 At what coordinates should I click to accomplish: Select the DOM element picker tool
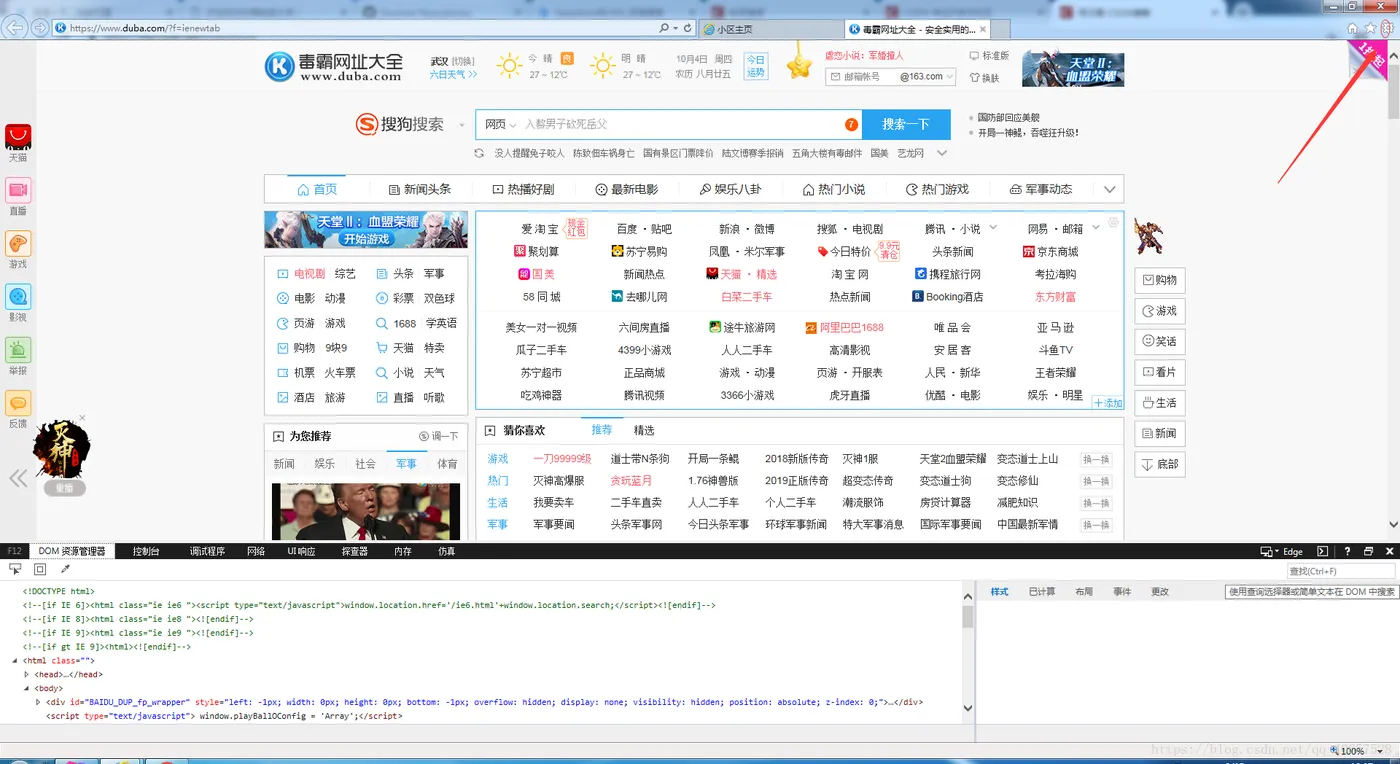pyautogui.click(x=16, y=569)
